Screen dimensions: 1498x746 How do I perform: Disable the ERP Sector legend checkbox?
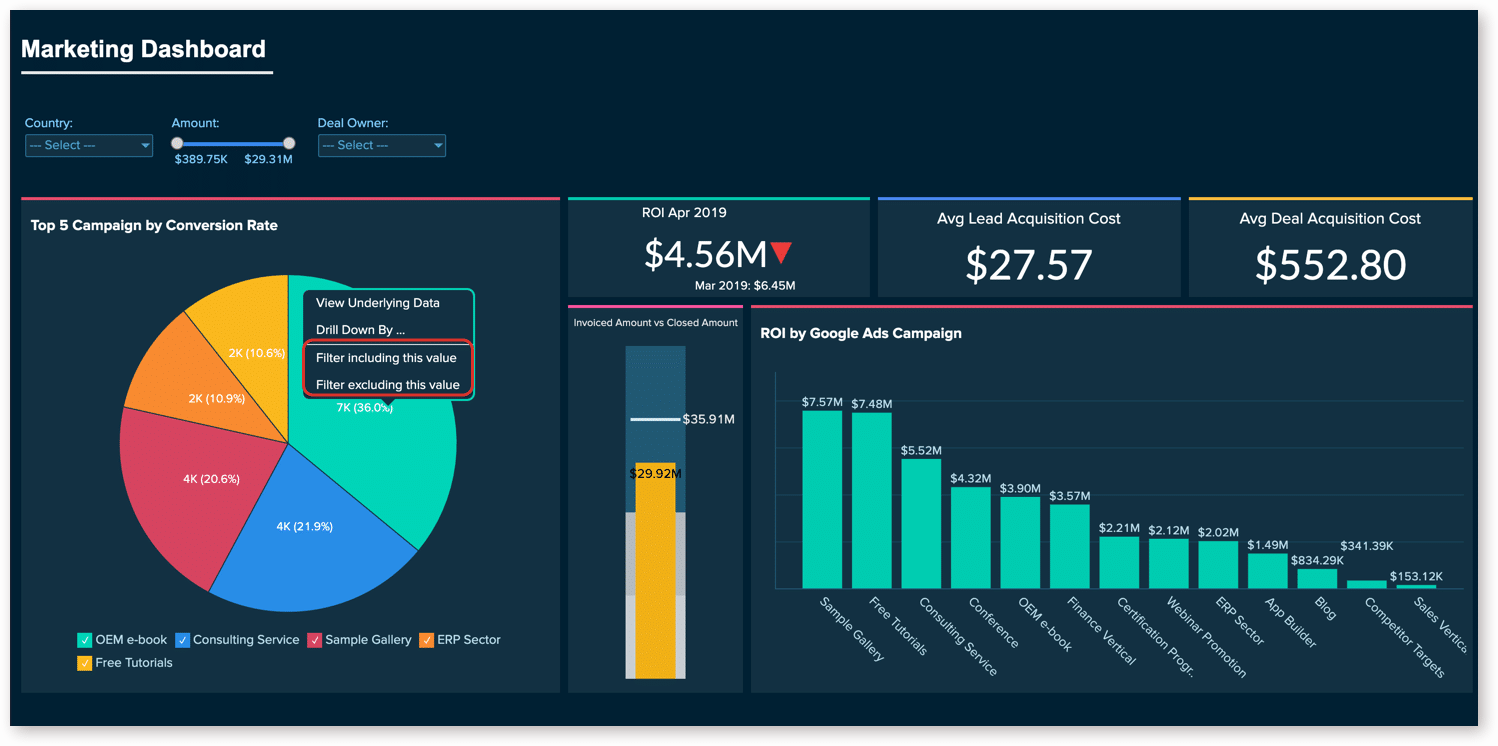point(427,640)
